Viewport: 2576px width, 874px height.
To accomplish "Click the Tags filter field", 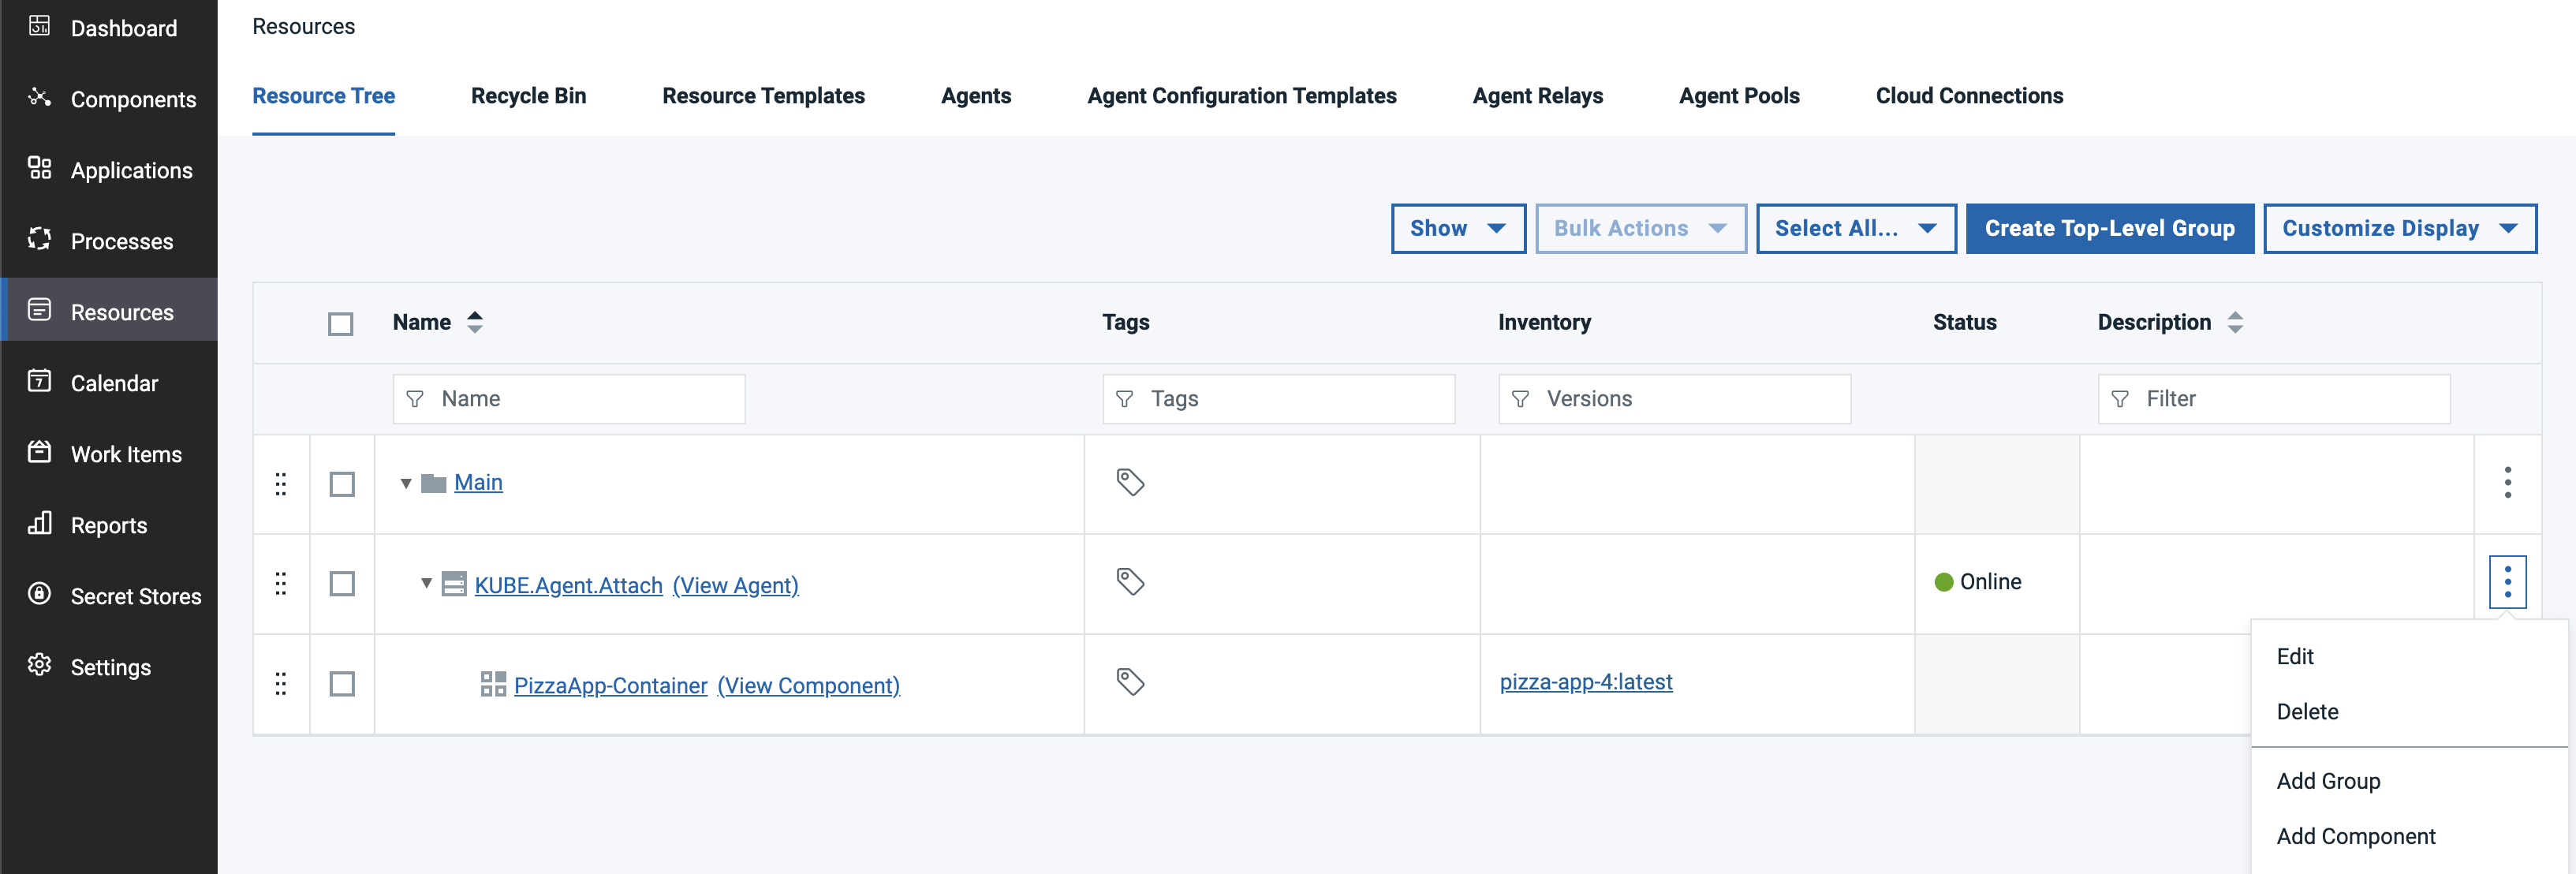I will [x=1278, y=399].
